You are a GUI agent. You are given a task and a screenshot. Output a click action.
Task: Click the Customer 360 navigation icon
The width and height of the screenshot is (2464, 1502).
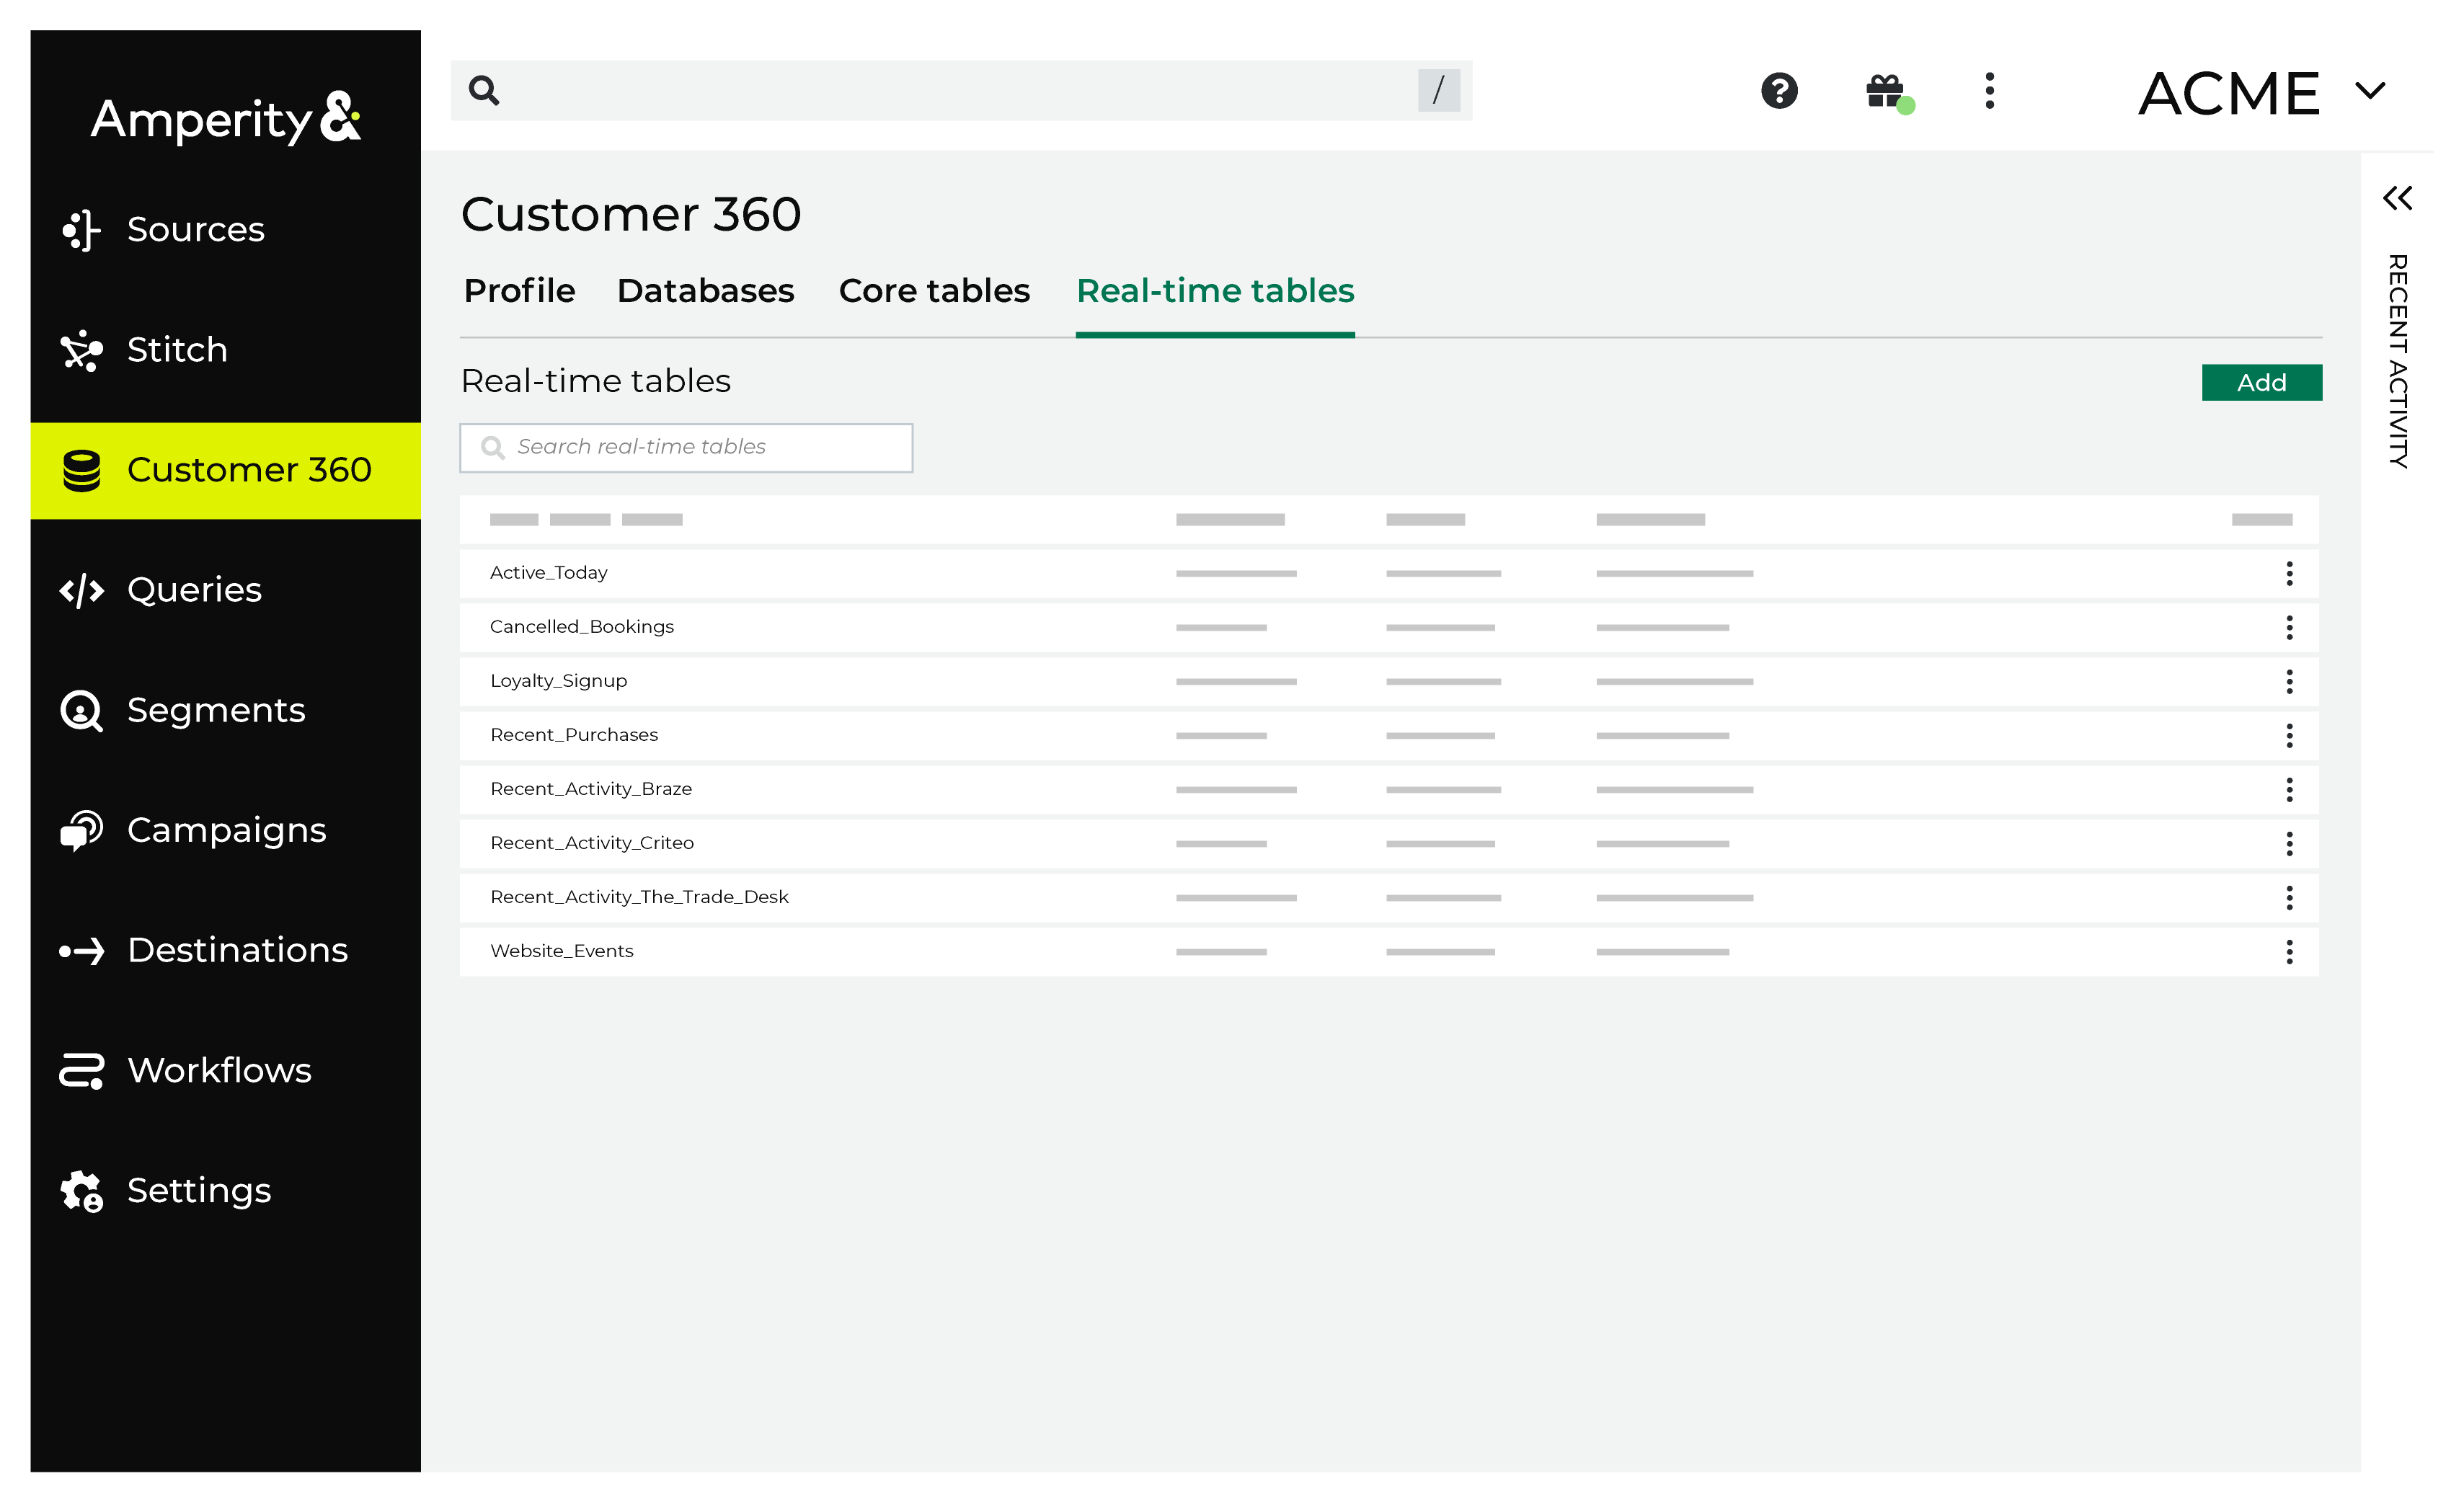click(x=81, y=470)
